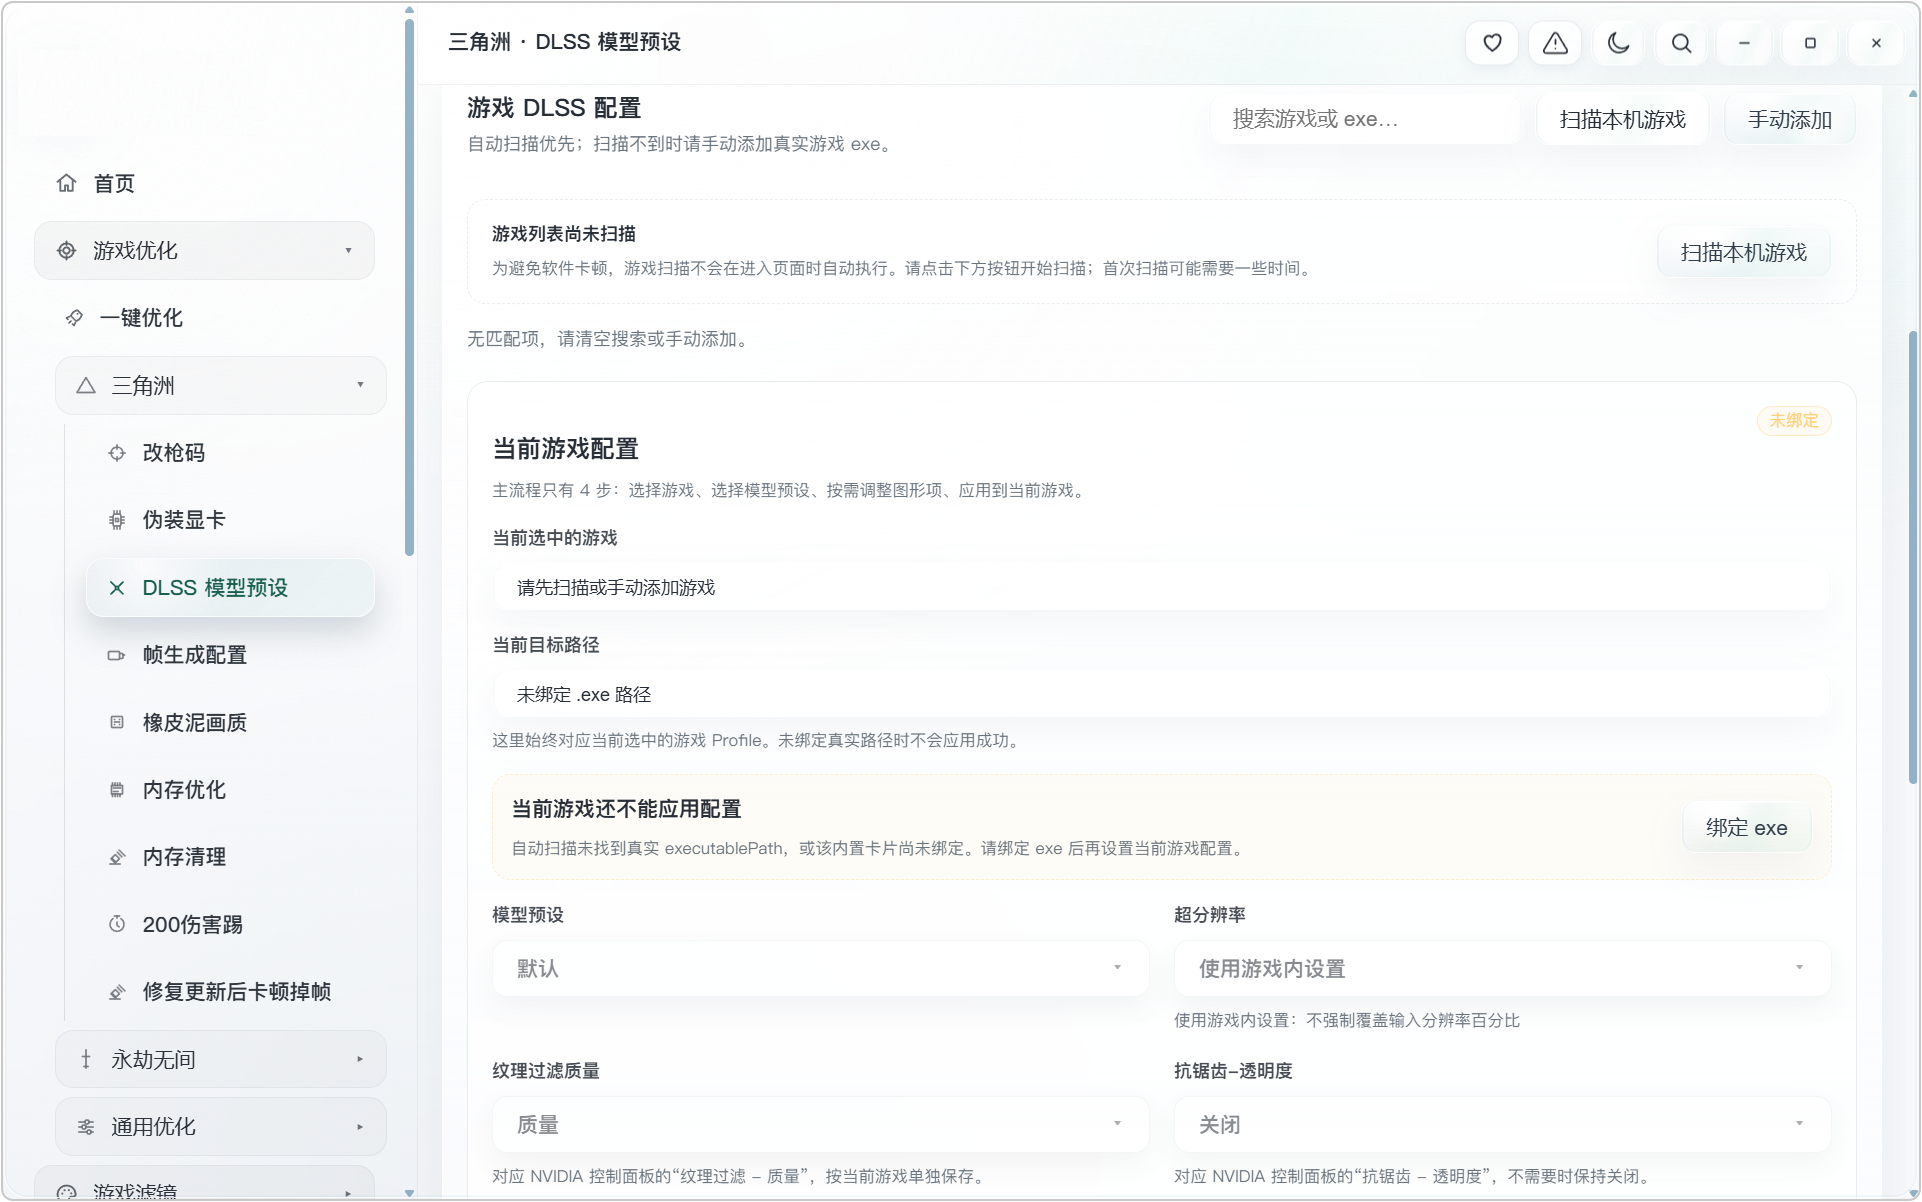Click the icon beside 橡皮泥画质

[x=117, y=722]
